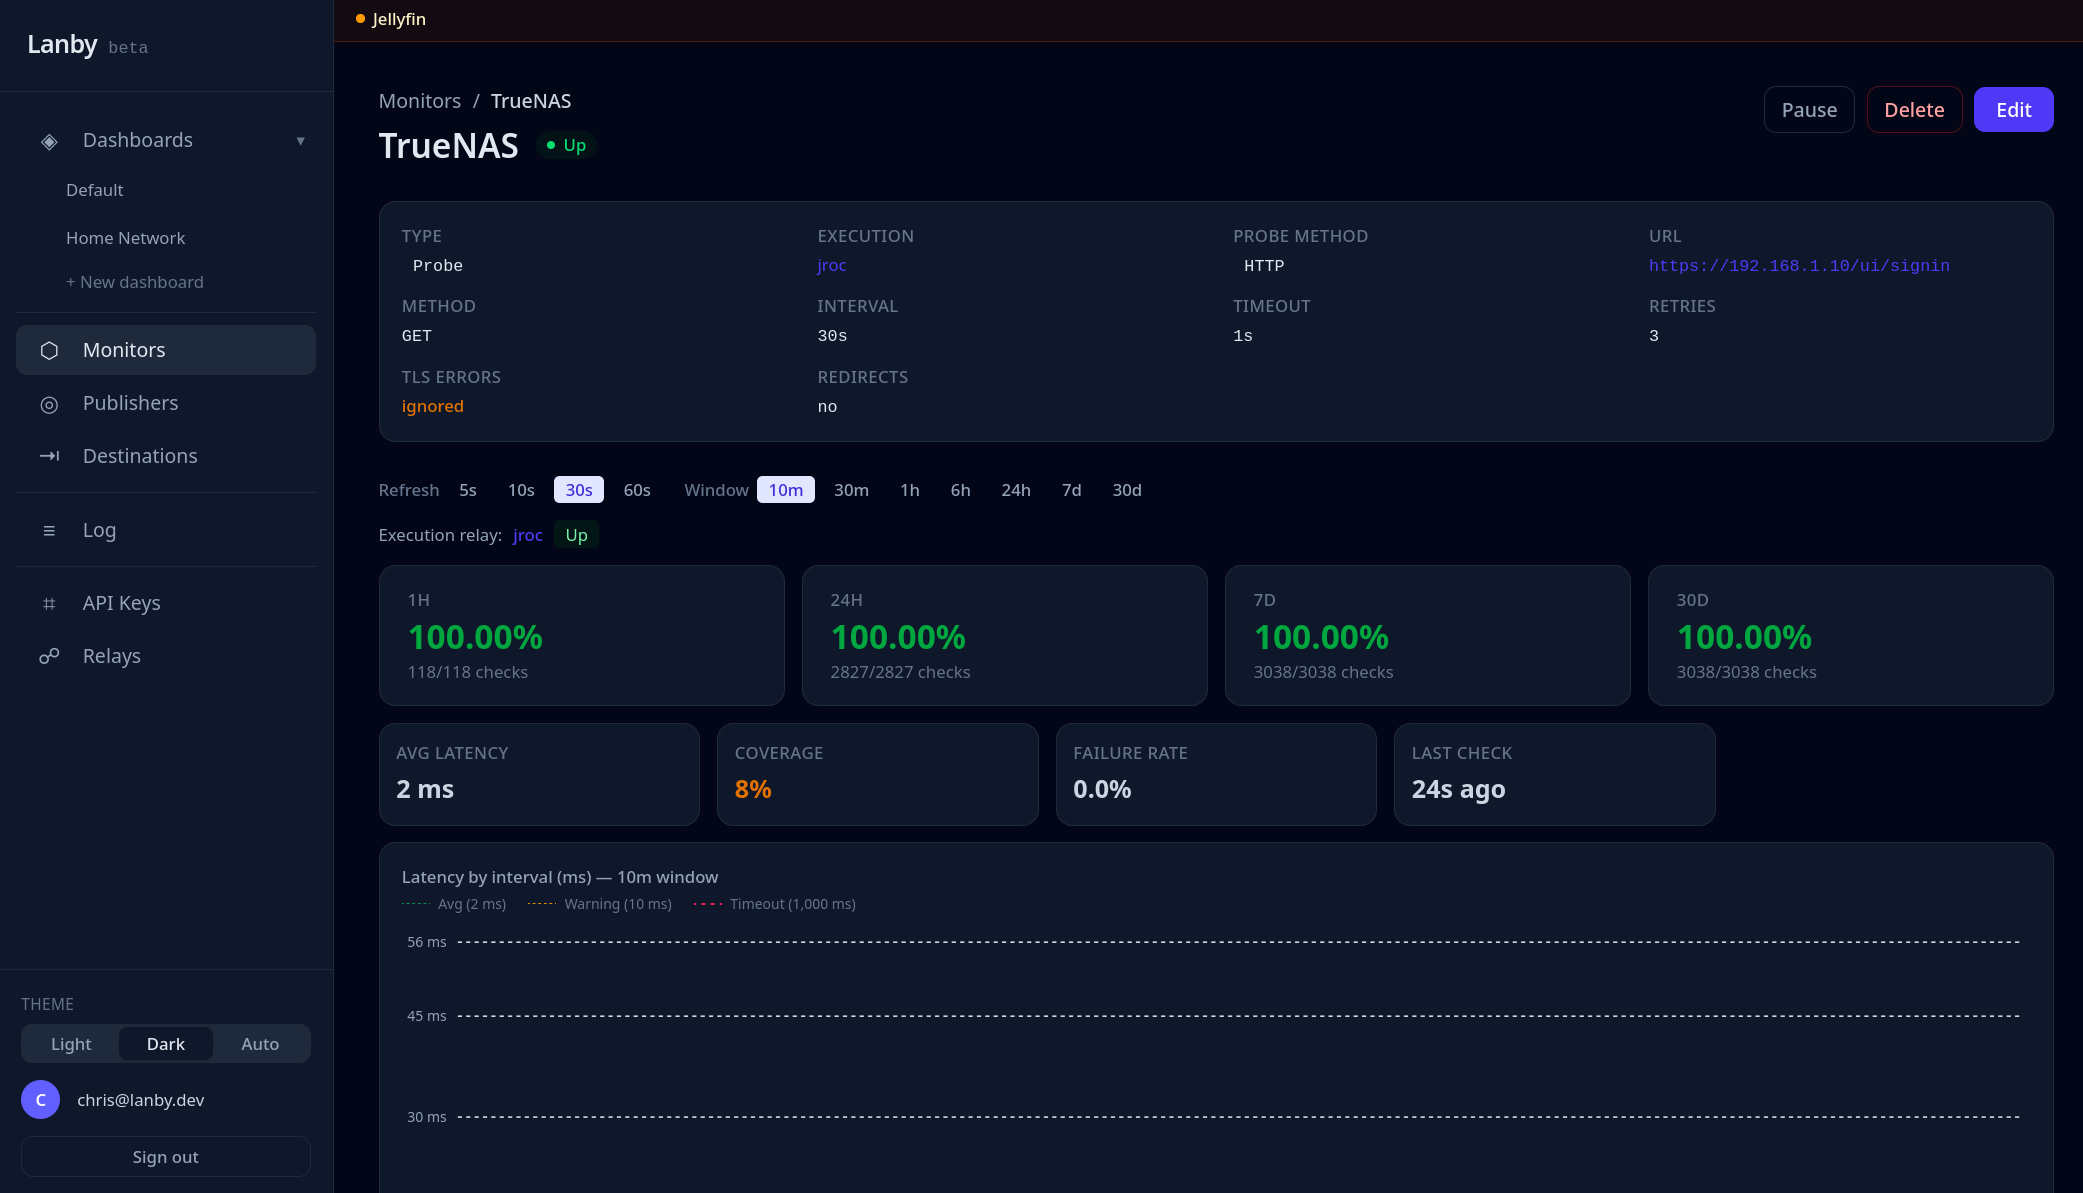Screen dimensions: 2083x1193
Task: Click the Relays link icon
Action: (49, 656)
